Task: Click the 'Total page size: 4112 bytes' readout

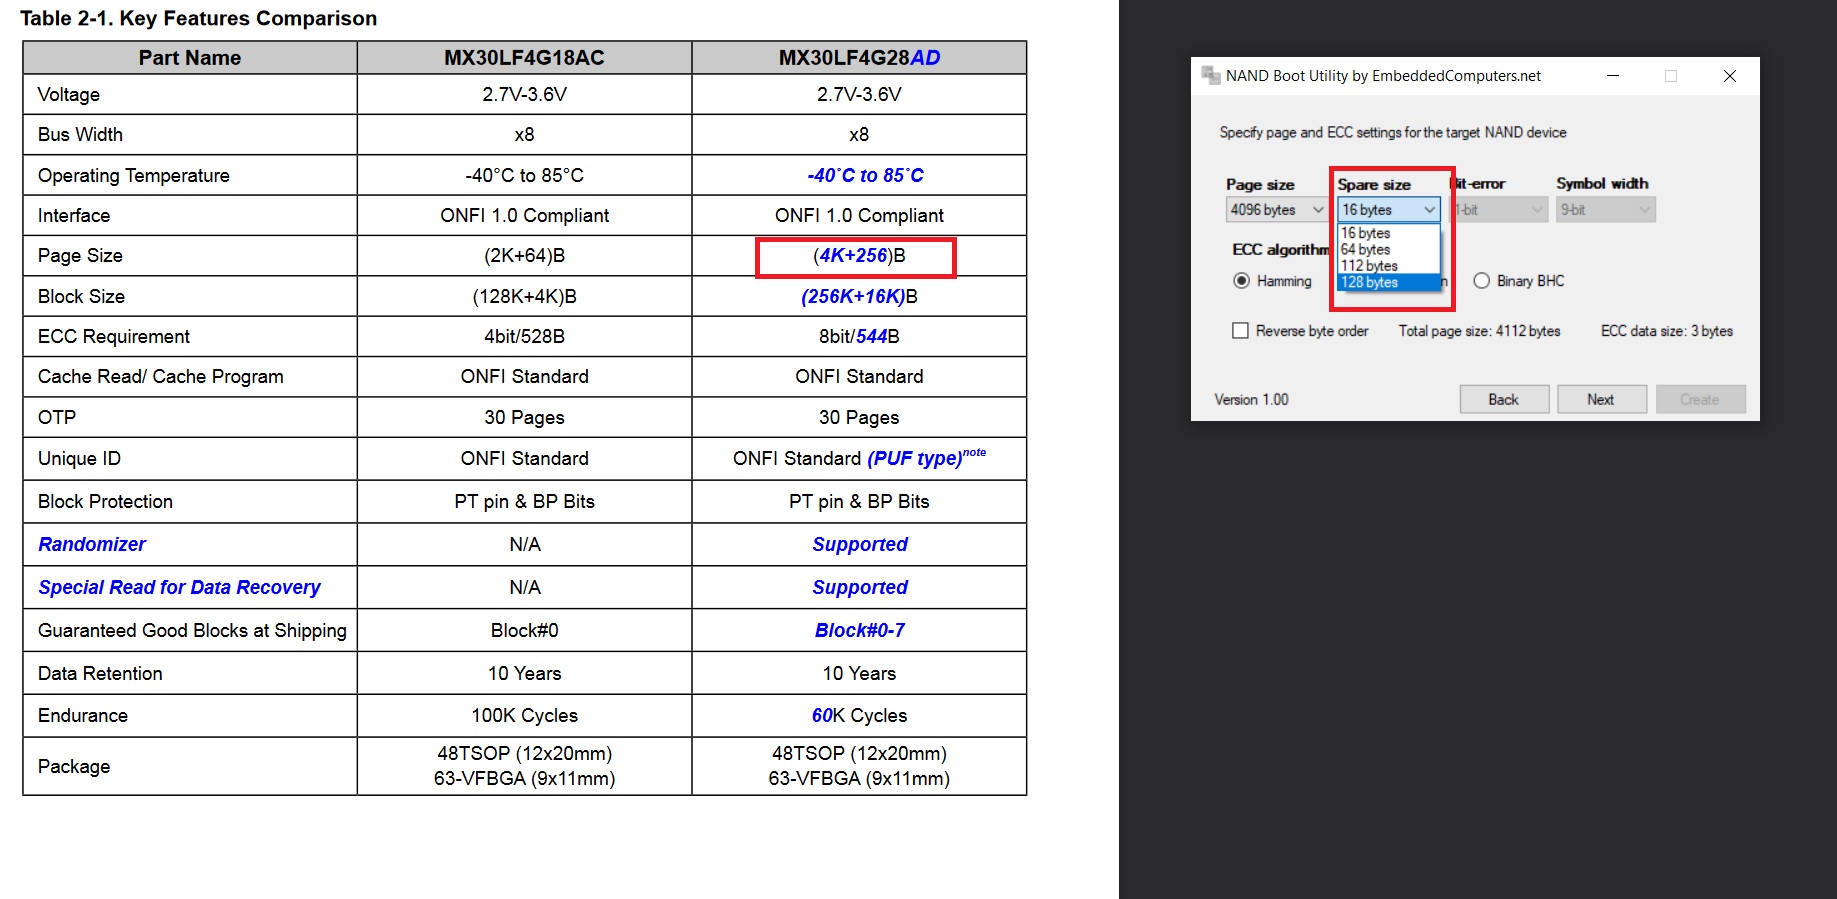Action: coord(1479,331)
